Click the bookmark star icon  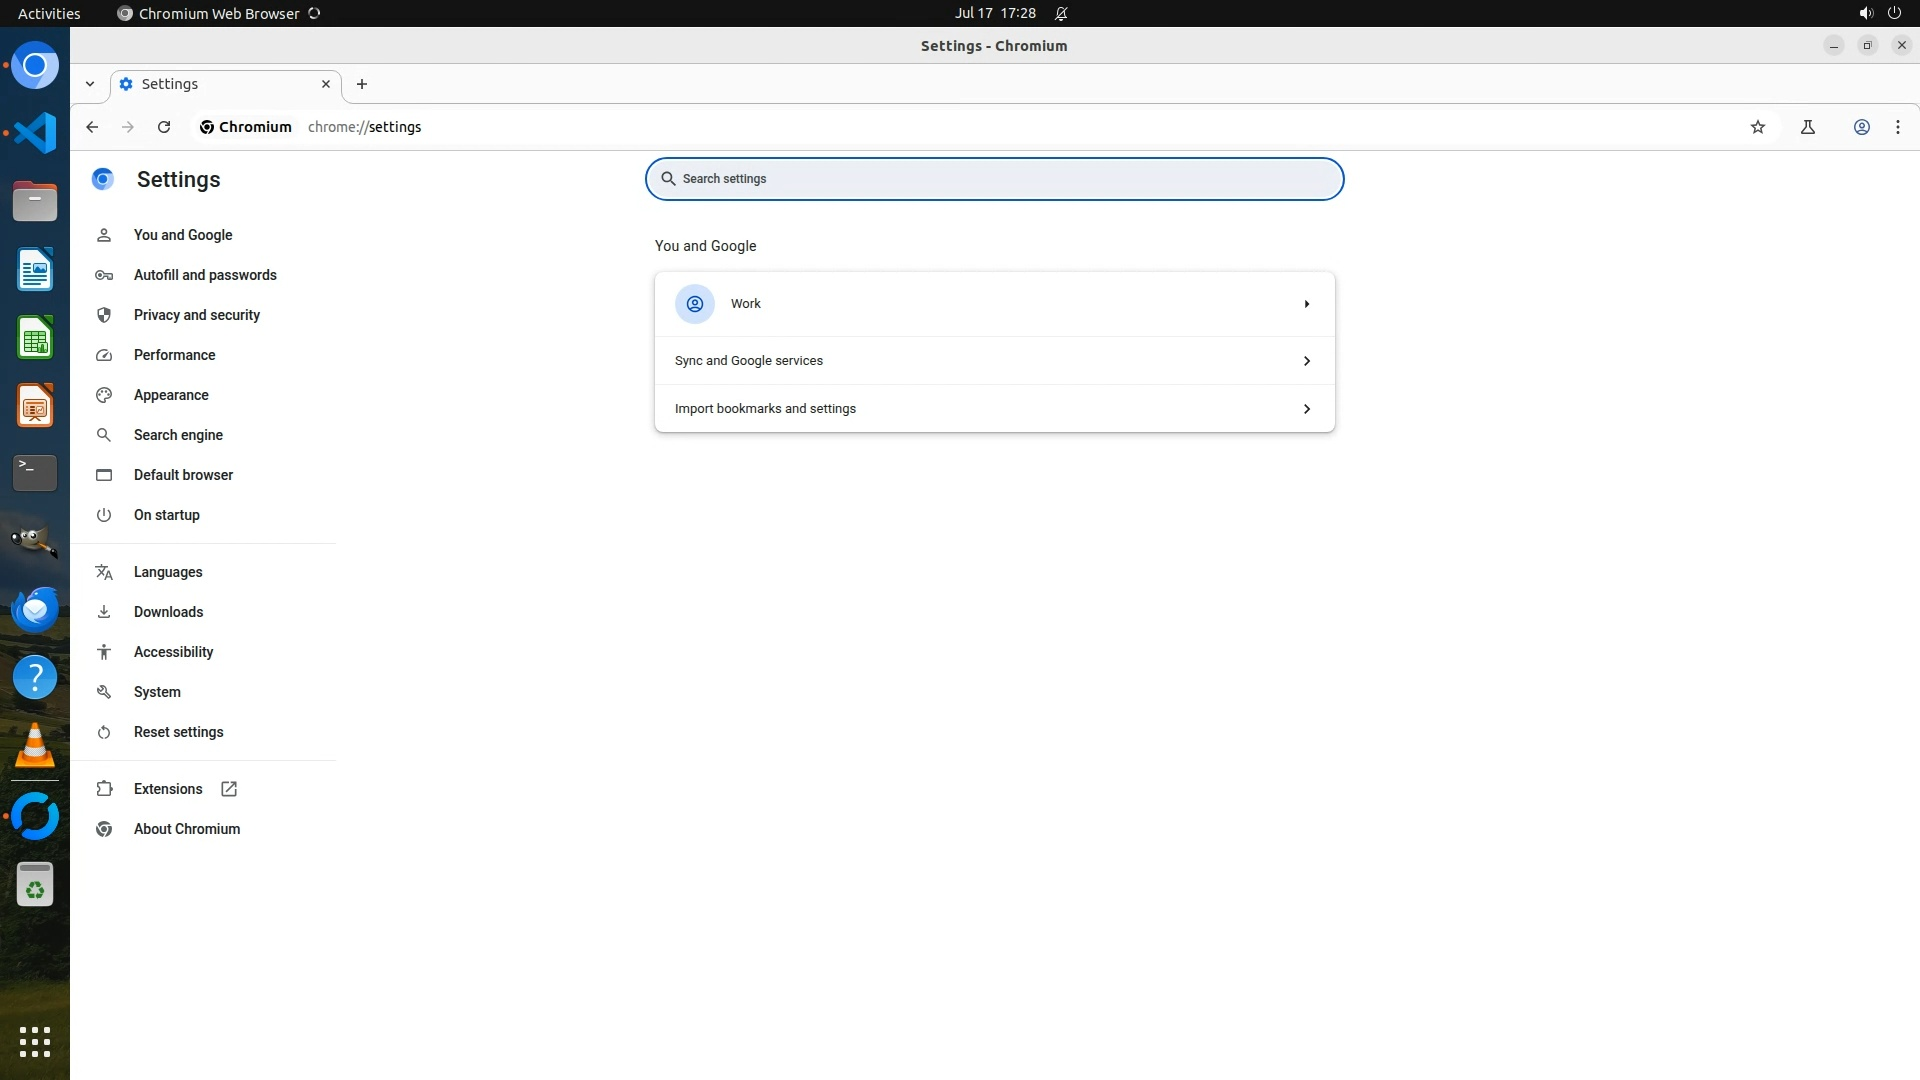1758,127
